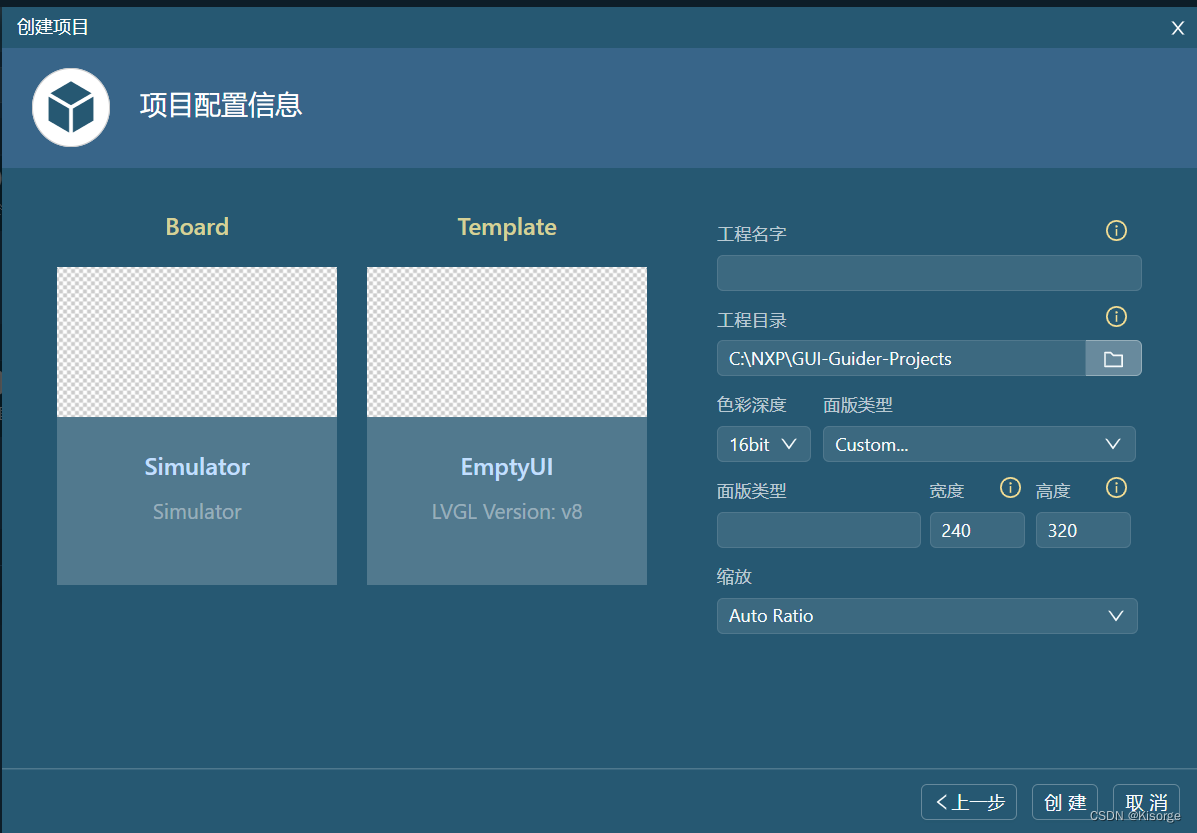This screenshot has width=1197, height=833.
Task: Open the folder browse icon for project directory
Action: (x=1113, y=359)
